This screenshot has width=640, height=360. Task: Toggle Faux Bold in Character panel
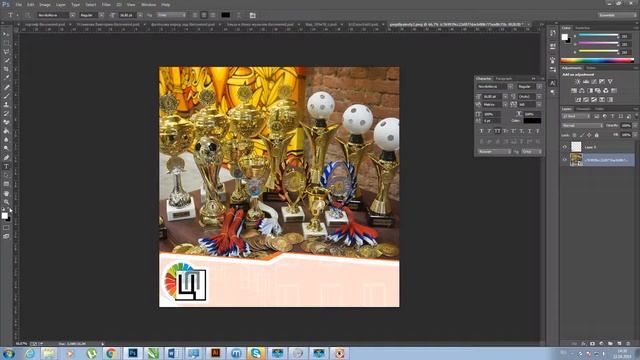[x=481, y=131]
